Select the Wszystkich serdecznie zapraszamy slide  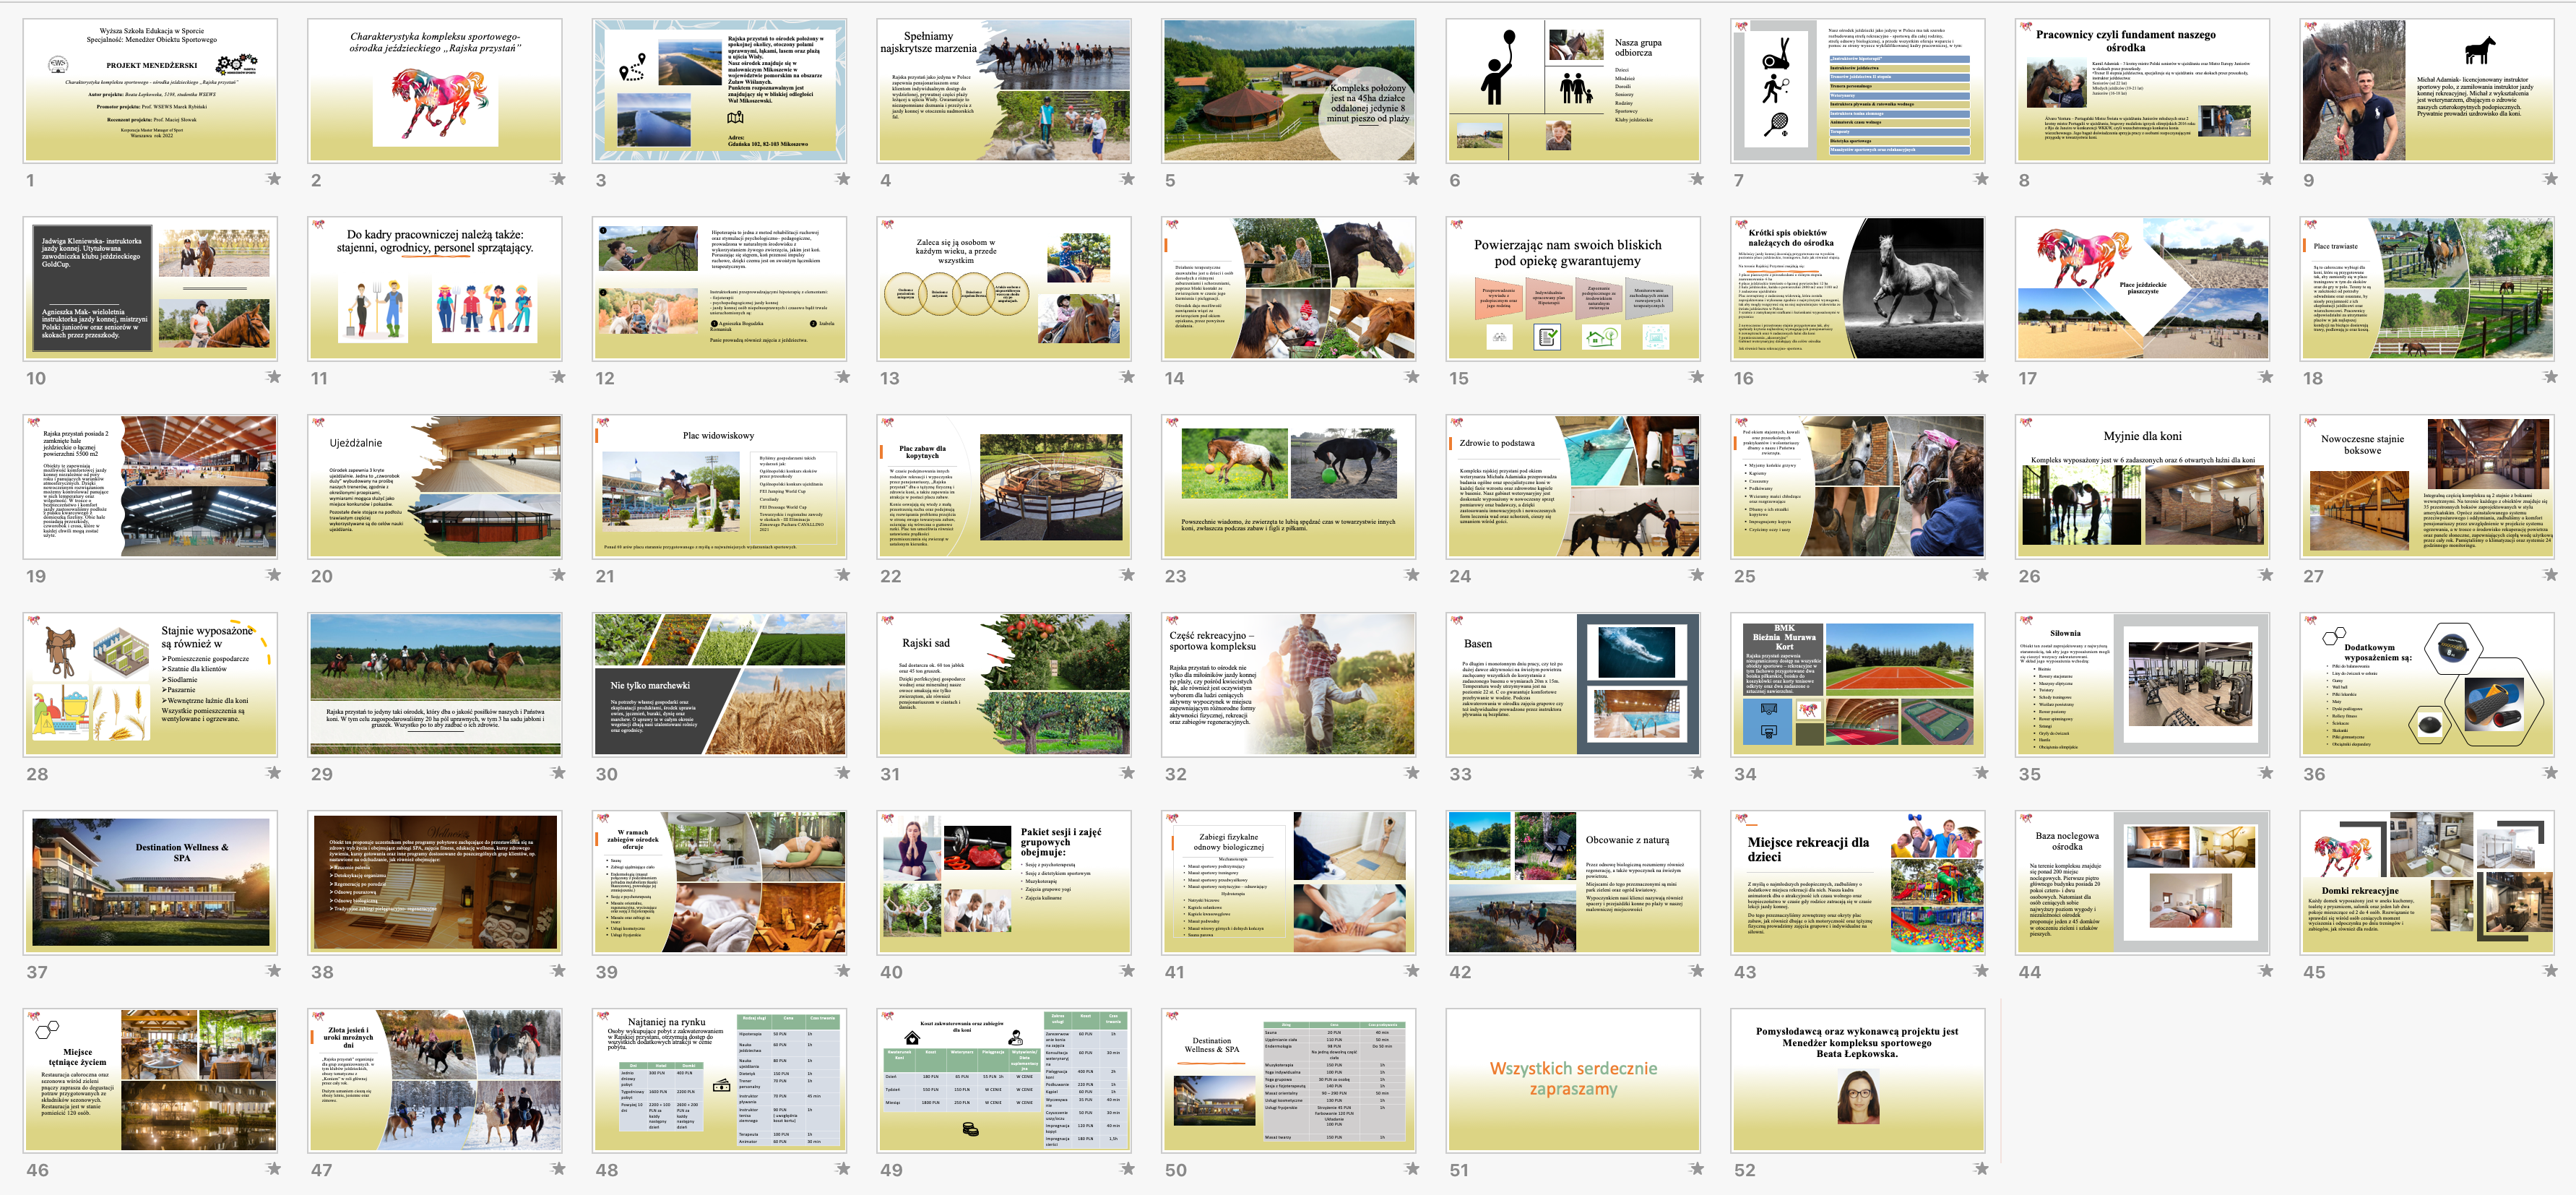click(x=1573, y=1080)
